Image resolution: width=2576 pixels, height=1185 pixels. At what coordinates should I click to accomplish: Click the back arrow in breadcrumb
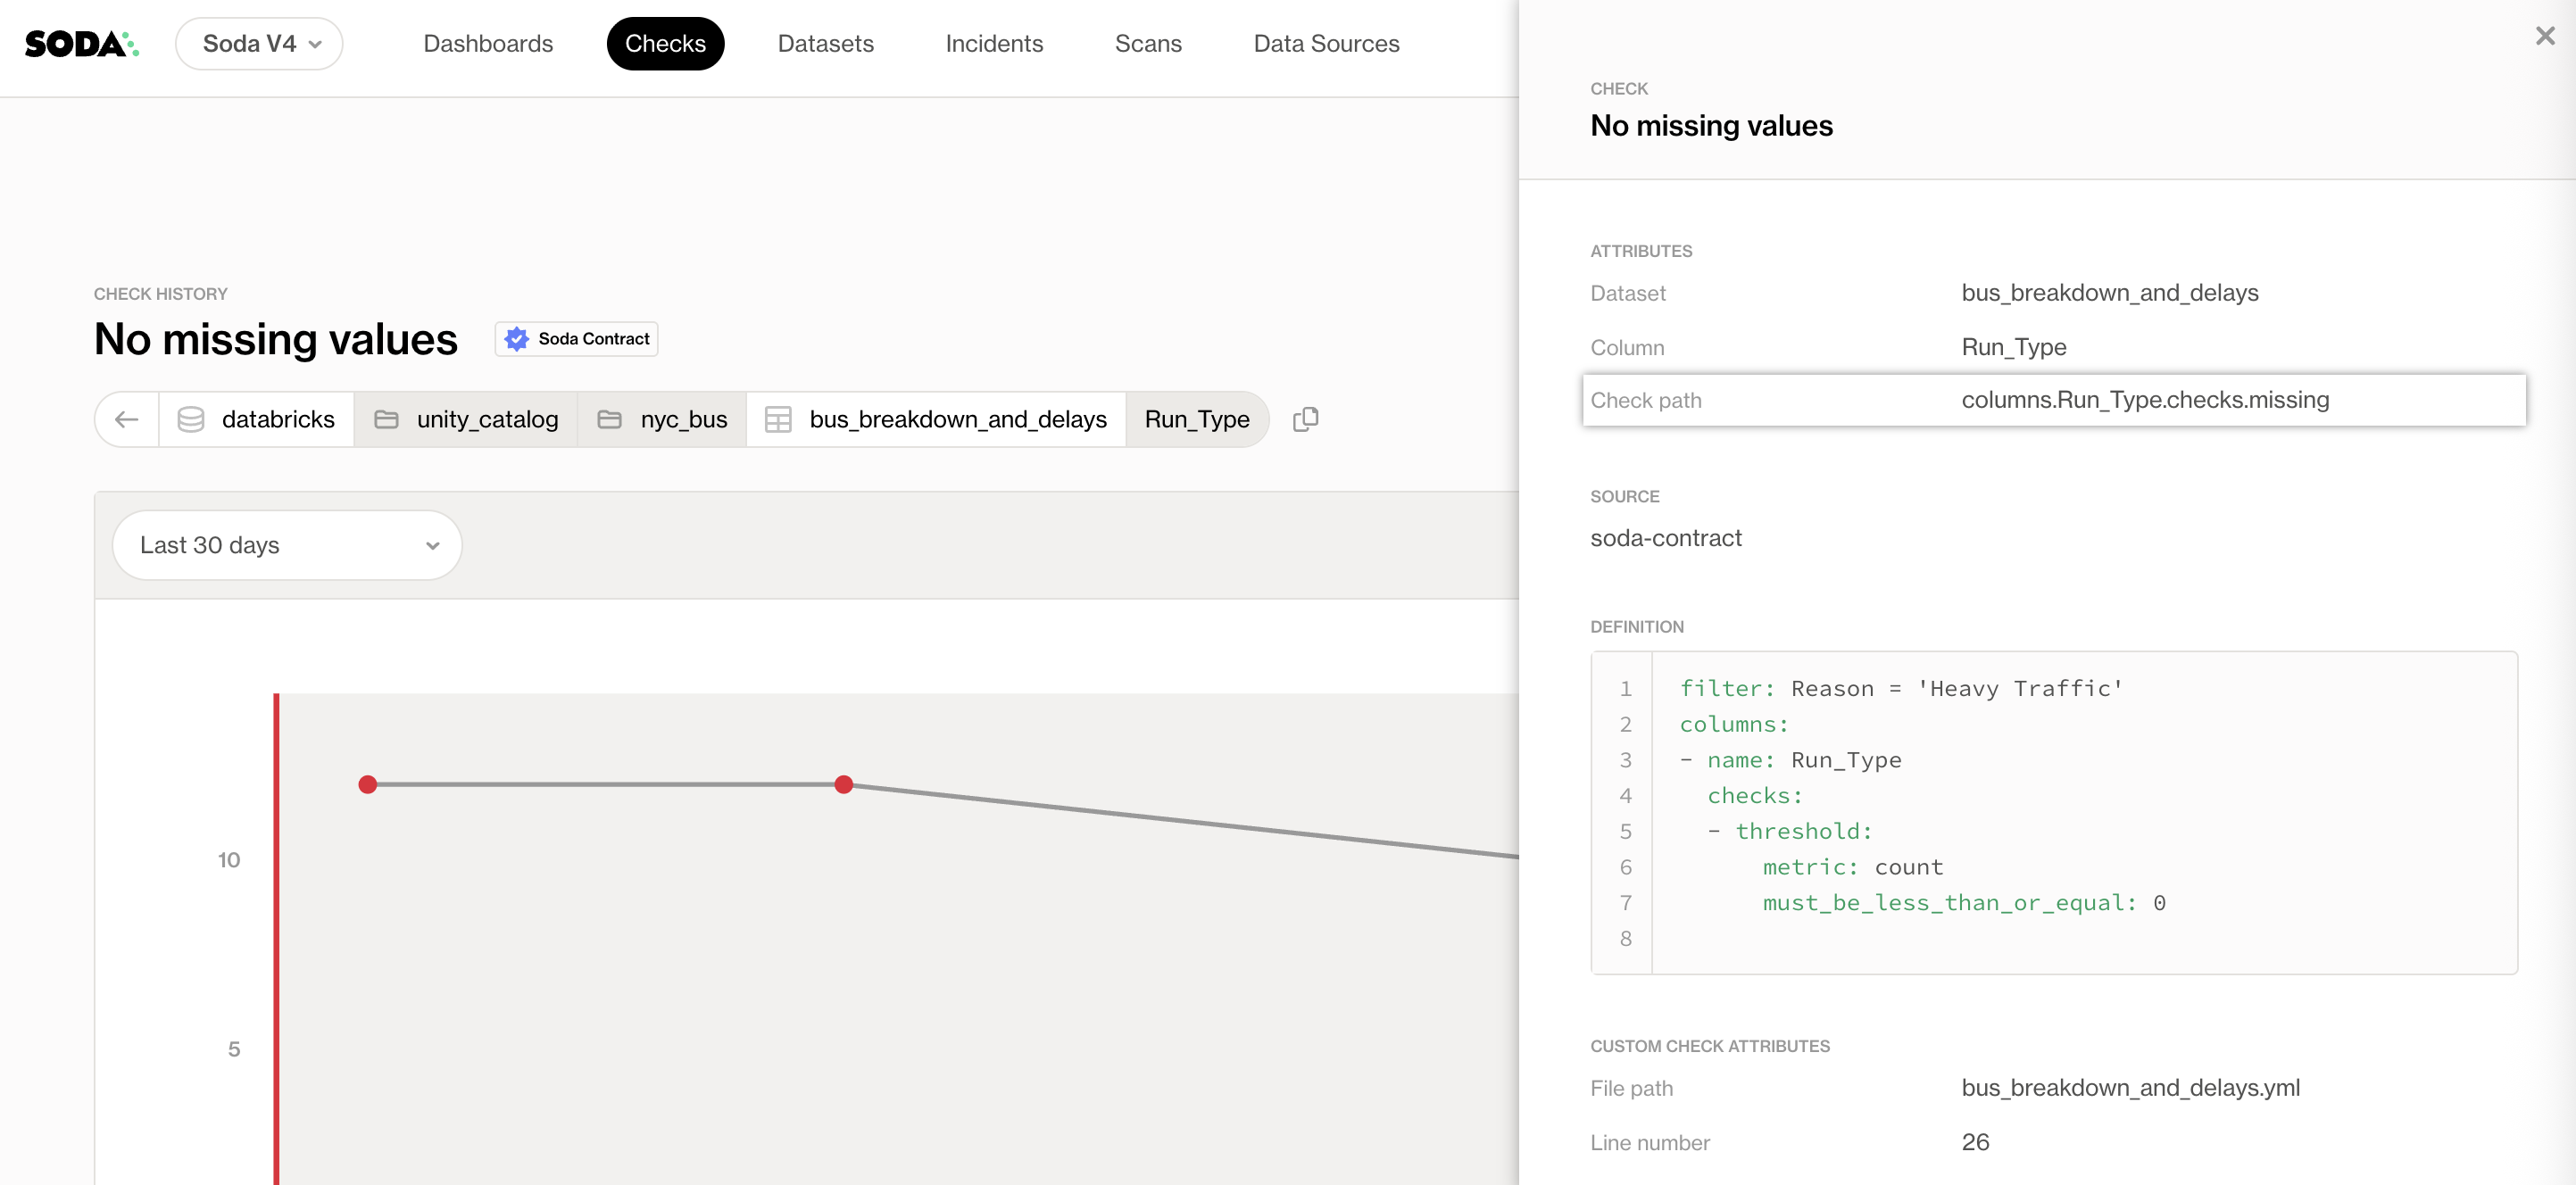[x=127, y=419]
